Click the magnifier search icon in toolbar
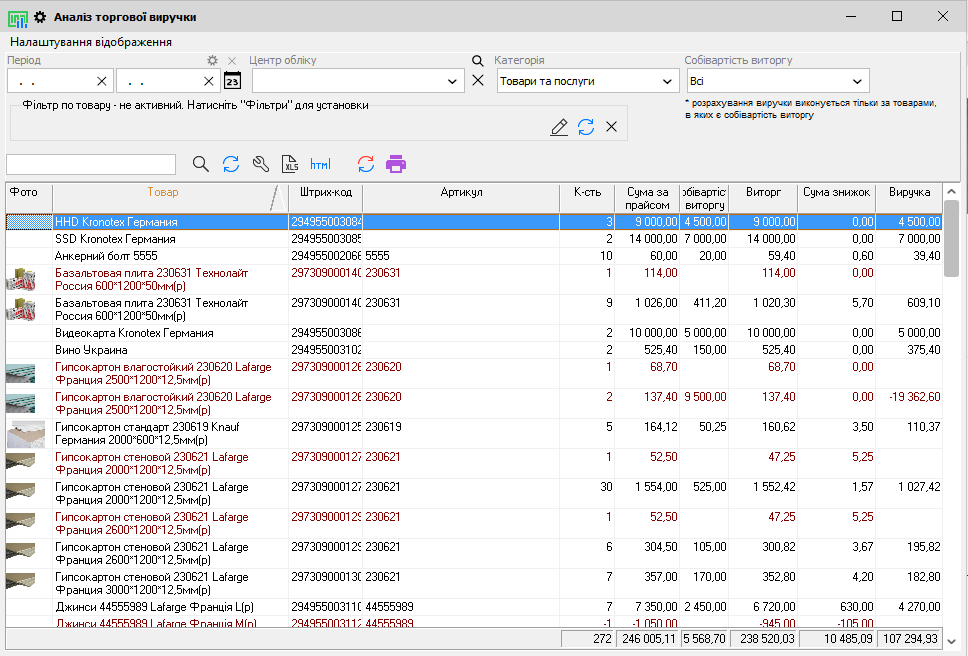Image resolution: width=968 pixels, height=656 pixels. (x=201, y=164)
